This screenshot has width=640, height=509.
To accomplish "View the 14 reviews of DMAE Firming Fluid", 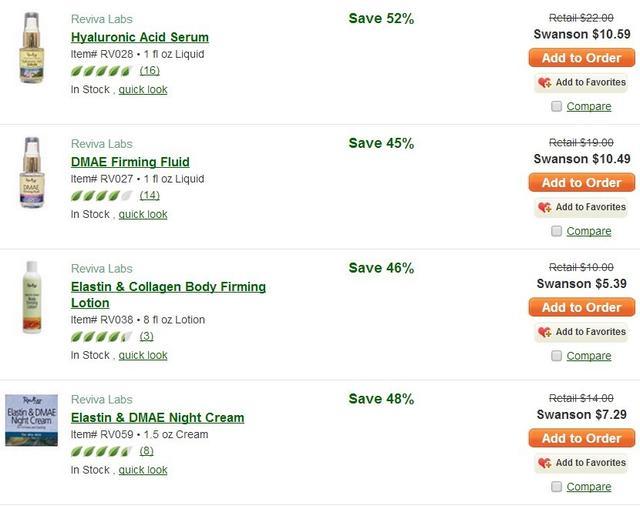I will (x=149, y=196).
